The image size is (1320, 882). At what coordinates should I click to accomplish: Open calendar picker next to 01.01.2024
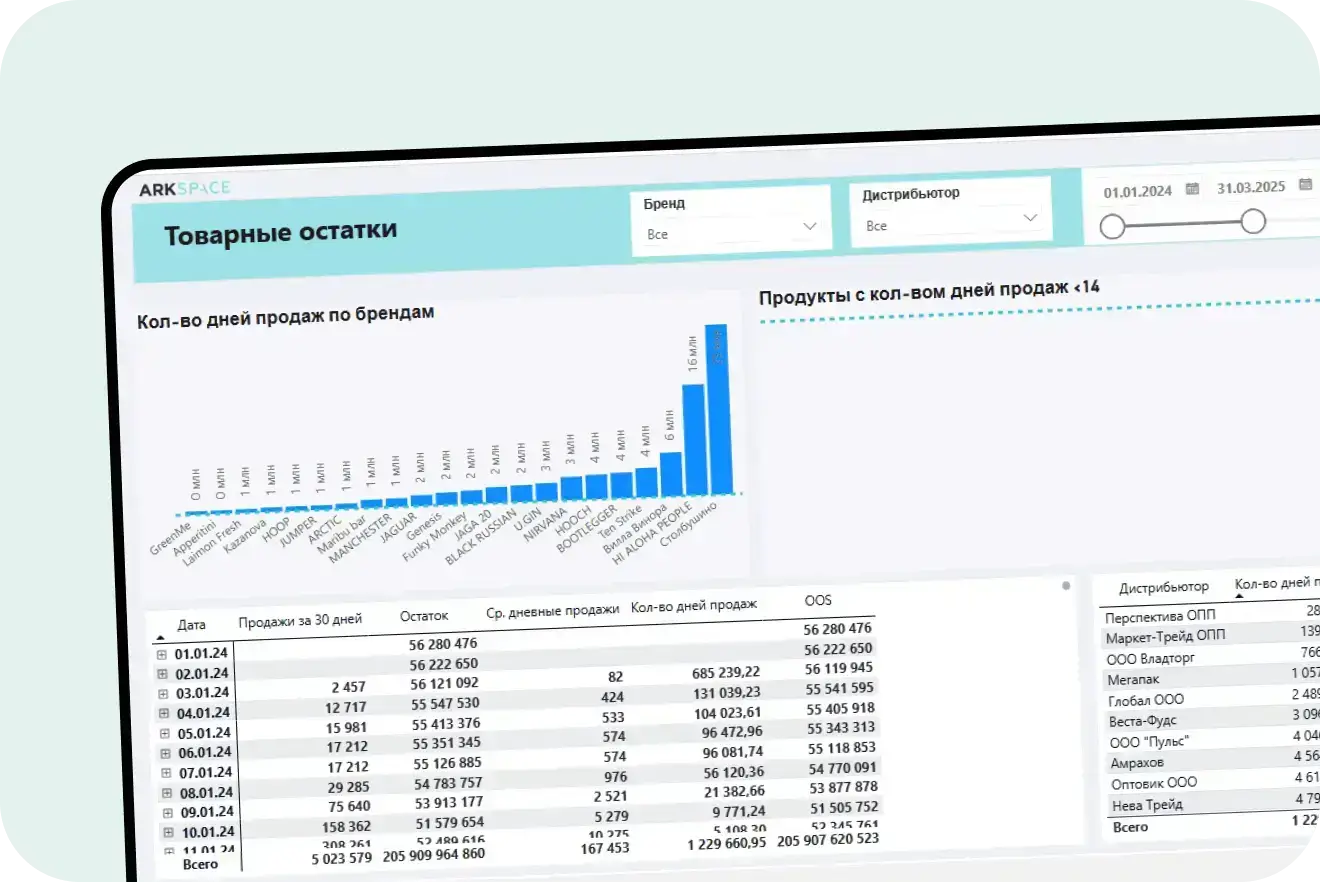pos(1192,188)
